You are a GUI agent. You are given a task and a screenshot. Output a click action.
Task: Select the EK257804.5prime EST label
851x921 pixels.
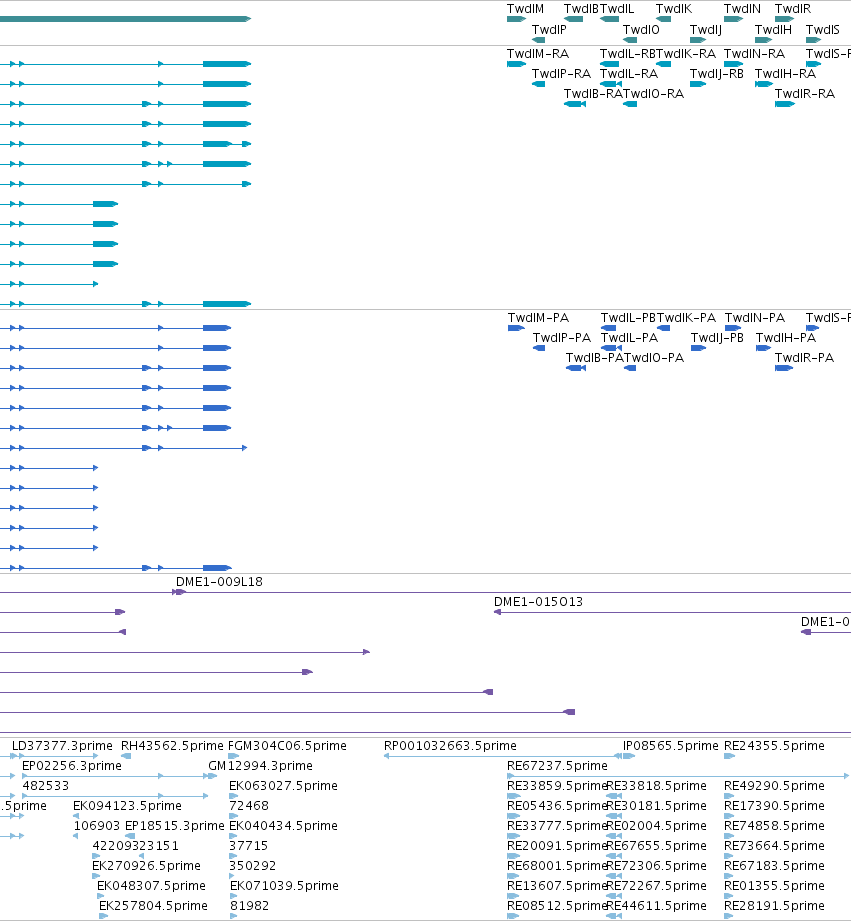pos(153,905)
